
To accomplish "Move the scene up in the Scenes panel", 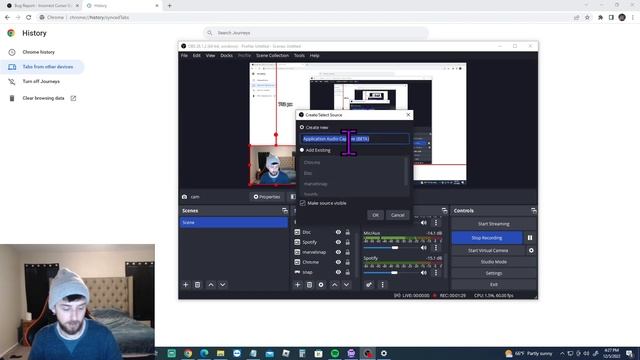I will click(211, 284).
